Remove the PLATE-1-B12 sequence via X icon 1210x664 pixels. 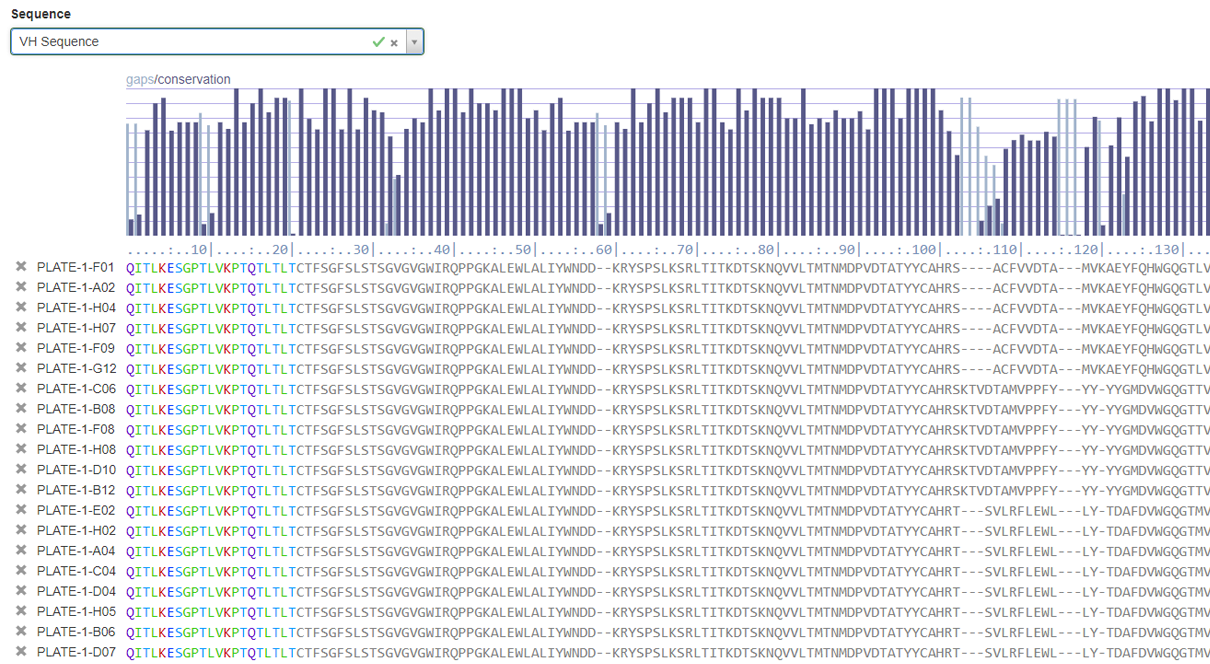pos(21,490)
